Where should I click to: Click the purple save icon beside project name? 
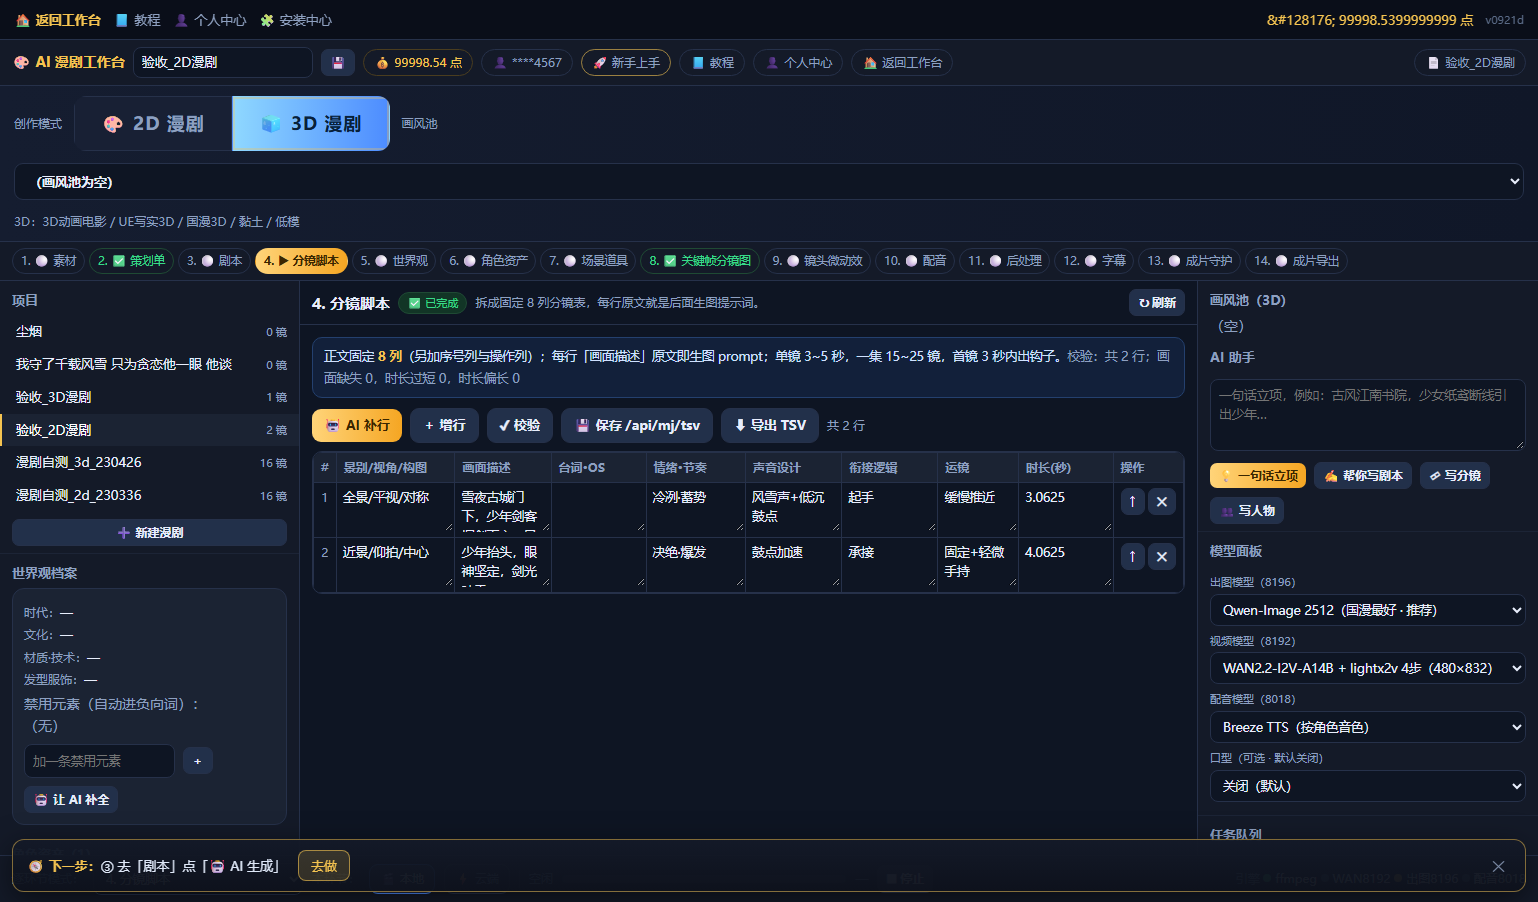(x=338, y=62)
